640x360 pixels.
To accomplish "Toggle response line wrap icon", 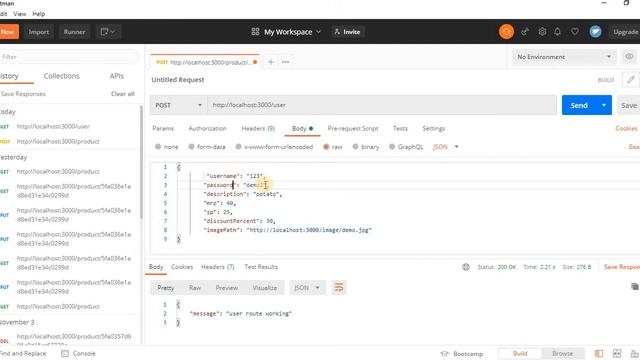I will 339,288.
